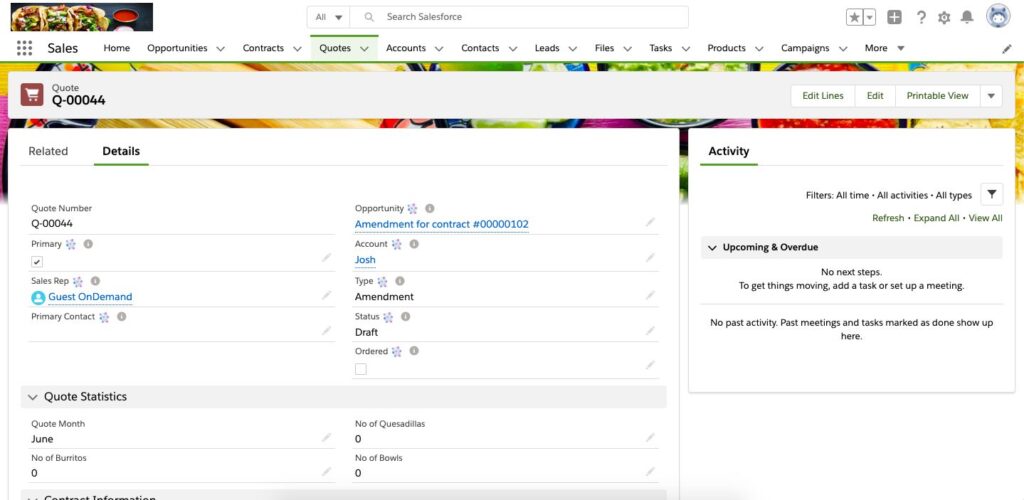Click the info icon next to Ordered

click(x=414, y=351)
